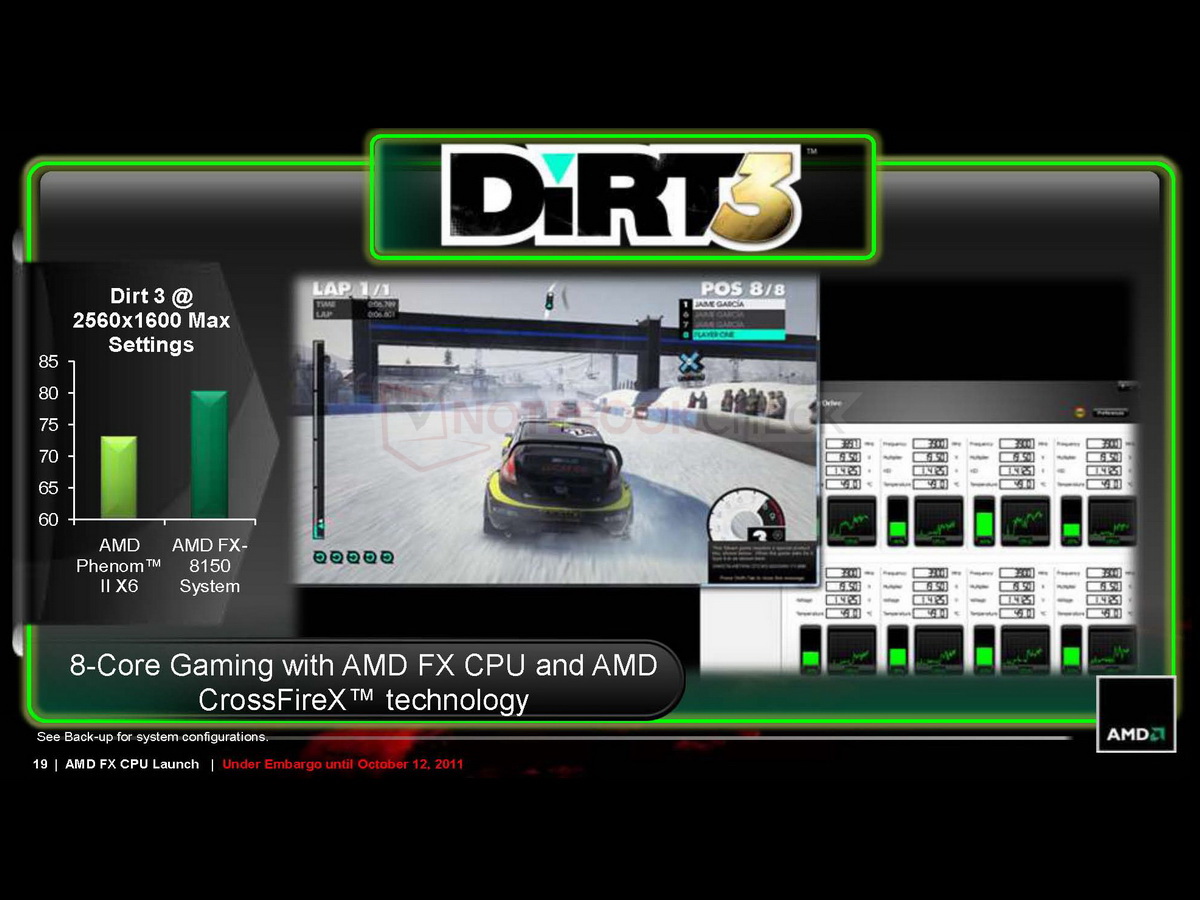Select the AMD Phenom II X6 chart bar
1200x900 pixels.
[119, 477]
